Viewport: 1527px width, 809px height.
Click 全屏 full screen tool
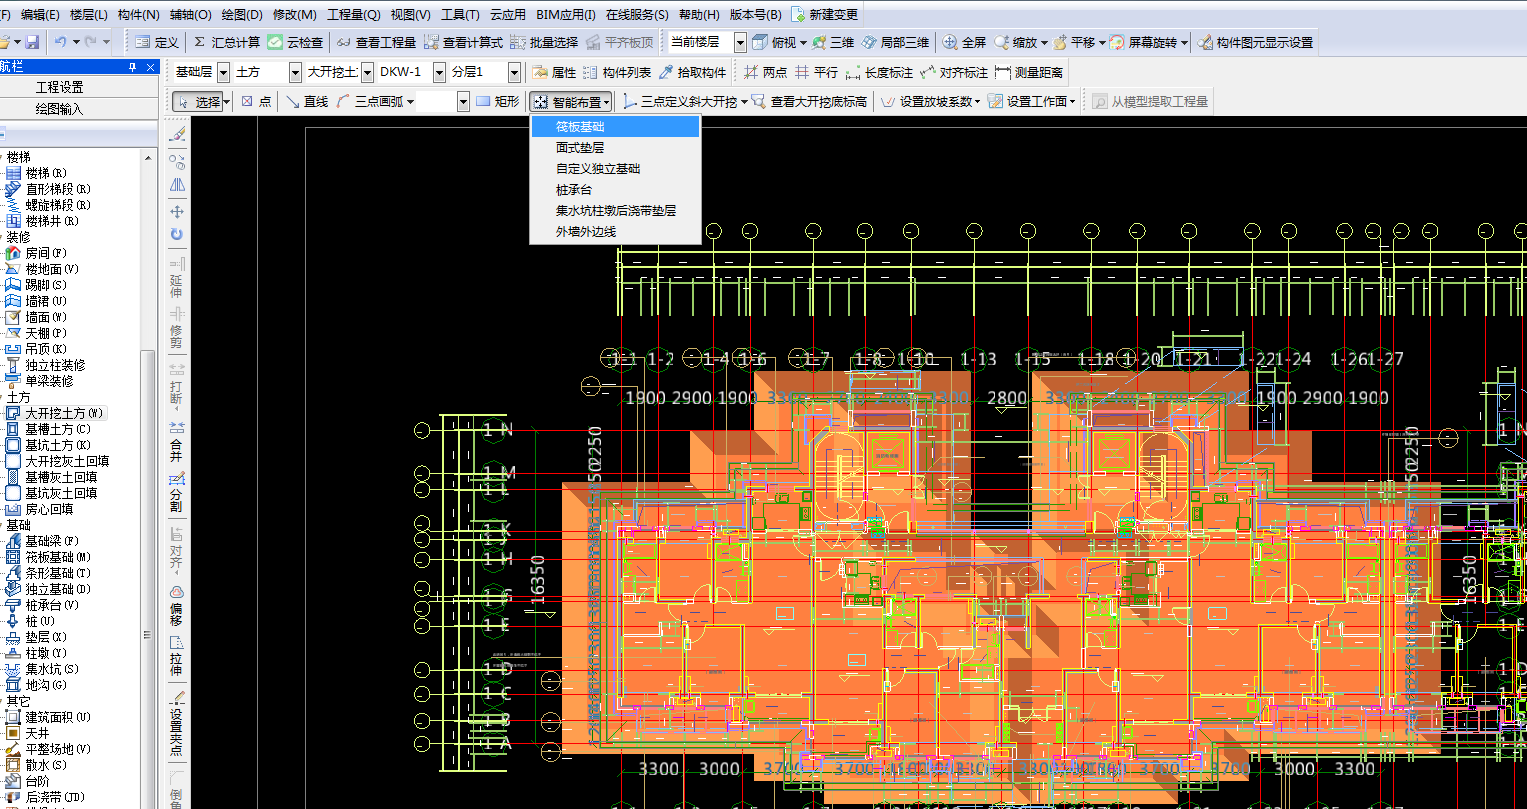pyautogui.click(x=964, y=42)
